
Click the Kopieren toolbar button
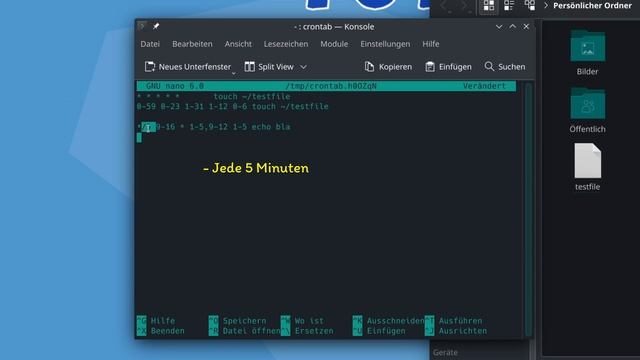[x=388, y=67]
